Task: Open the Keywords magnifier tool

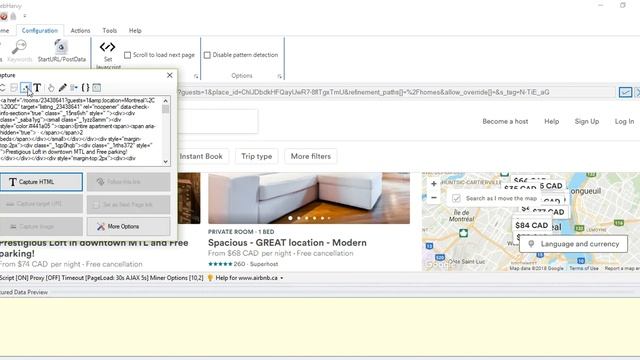Action: [x=19, y=51]
